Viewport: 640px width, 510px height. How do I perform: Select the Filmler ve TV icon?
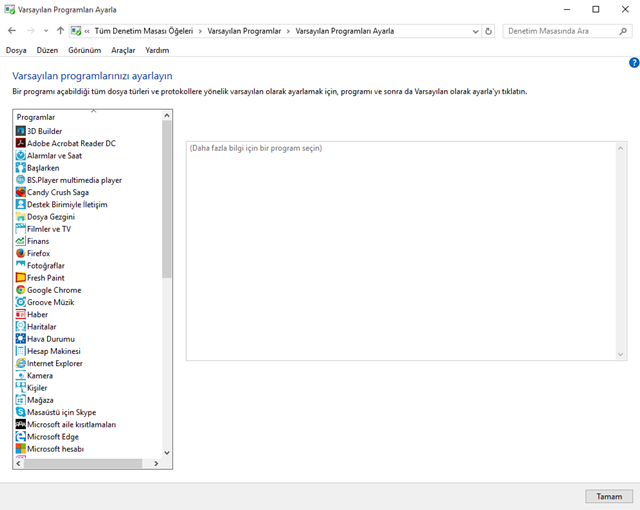coord(20,229)
